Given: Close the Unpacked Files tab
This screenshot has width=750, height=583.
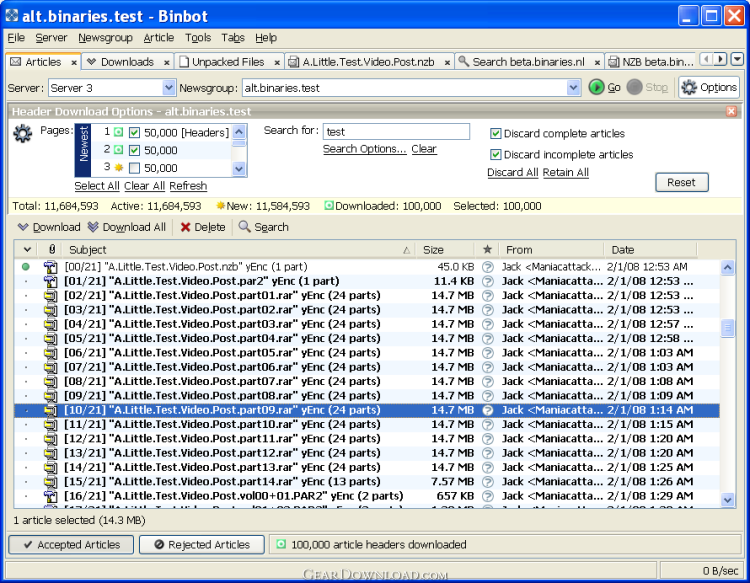Looking at the screenshot, I should click(277, 62).
